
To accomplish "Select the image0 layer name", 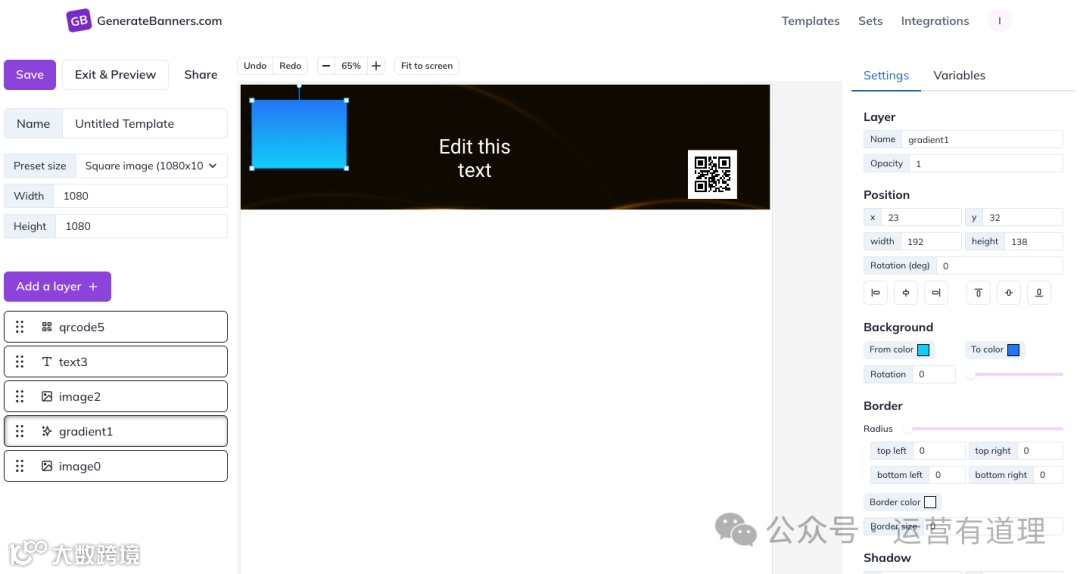I will point(80,467).
